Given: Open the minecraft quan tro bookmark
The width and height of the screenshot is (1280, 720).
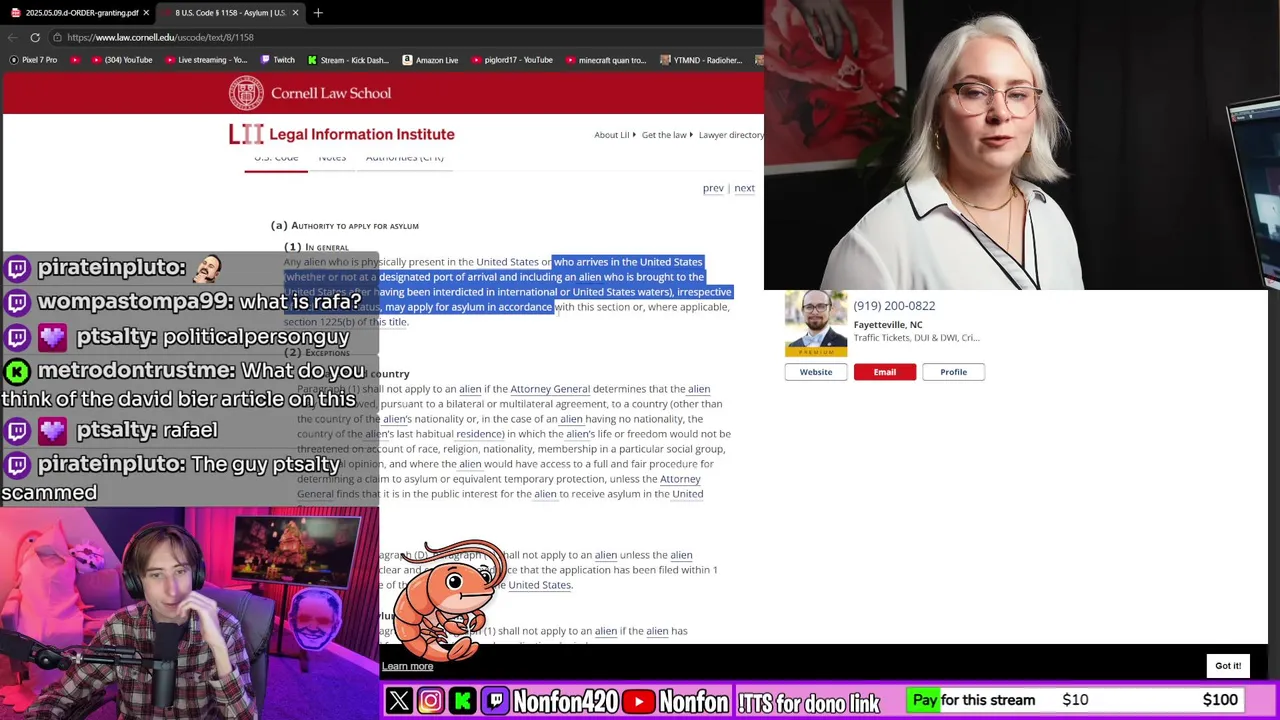Looking at the screenshot, I should pos(605,60).
